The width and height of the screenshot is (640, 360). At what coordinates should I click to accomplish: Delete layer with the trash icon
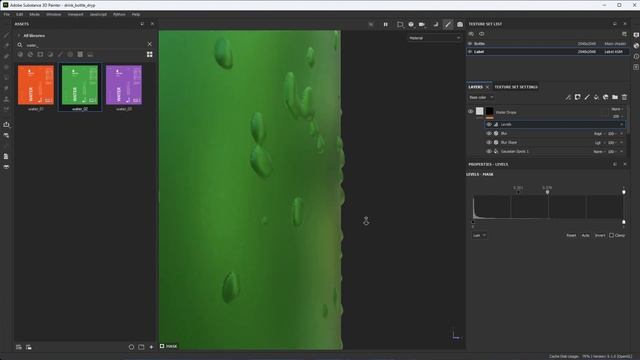pos(624,97)
